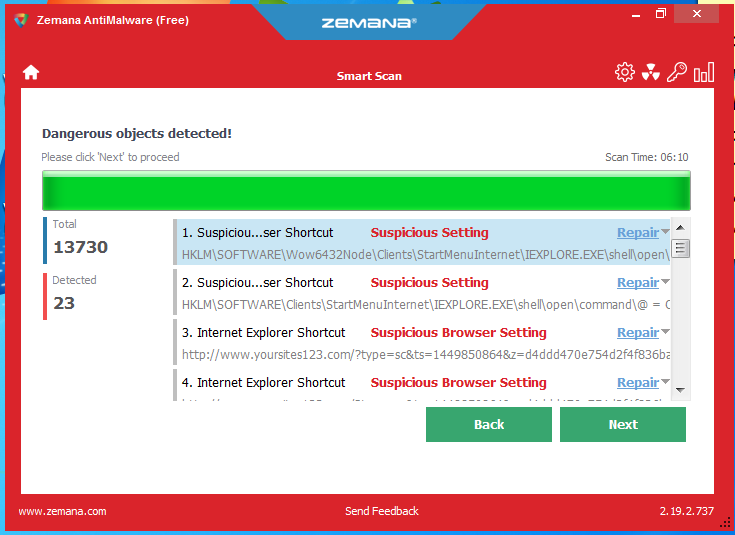Click the results list scroll up arrow

coord(681,228)
